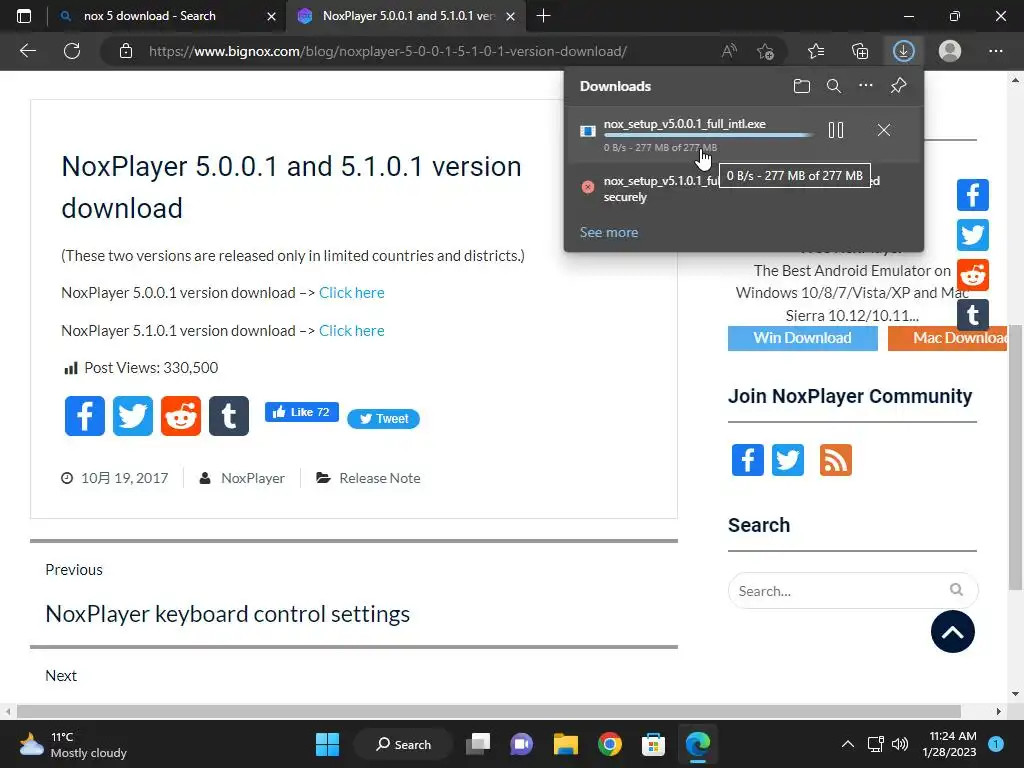Open floating Twitter share icon on the right edge
The width and height of the screenshot is (1024, 768).
pos(973,235)
